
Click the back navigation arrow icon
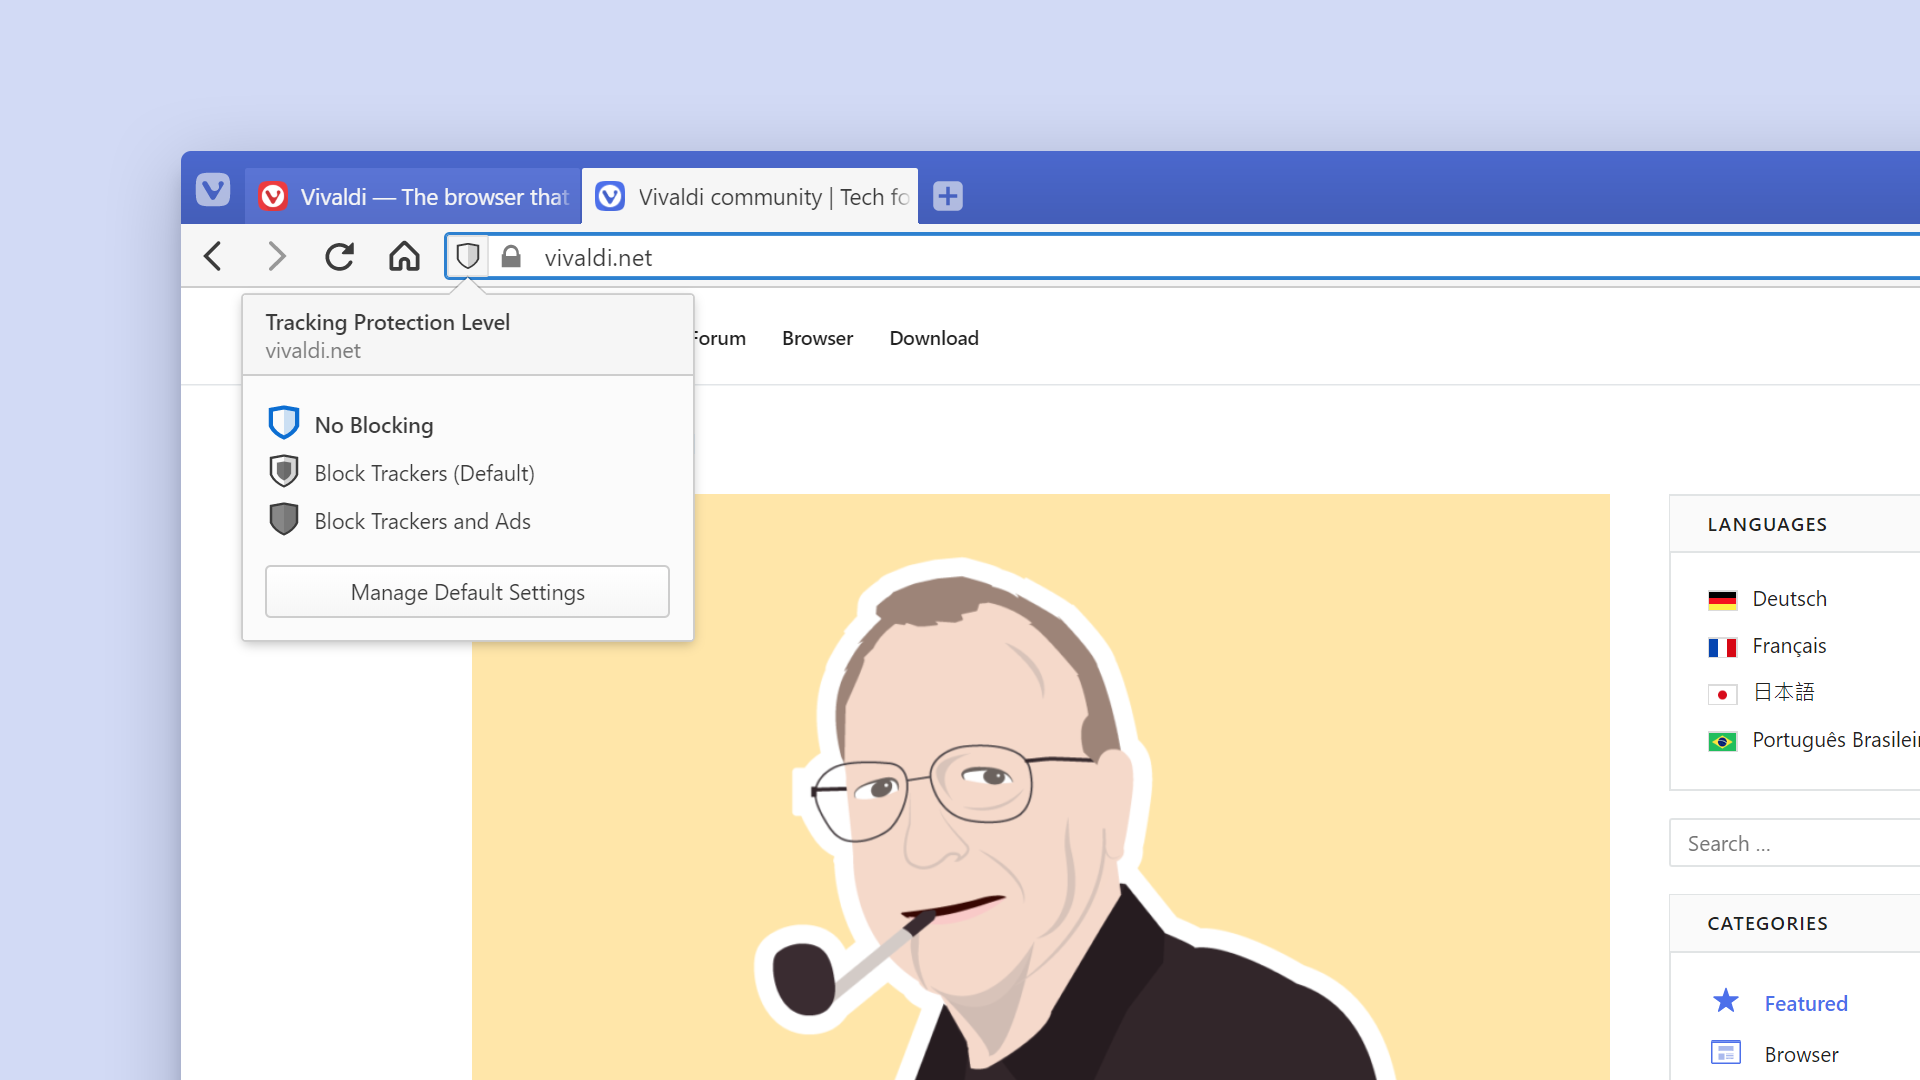(214, 257)
